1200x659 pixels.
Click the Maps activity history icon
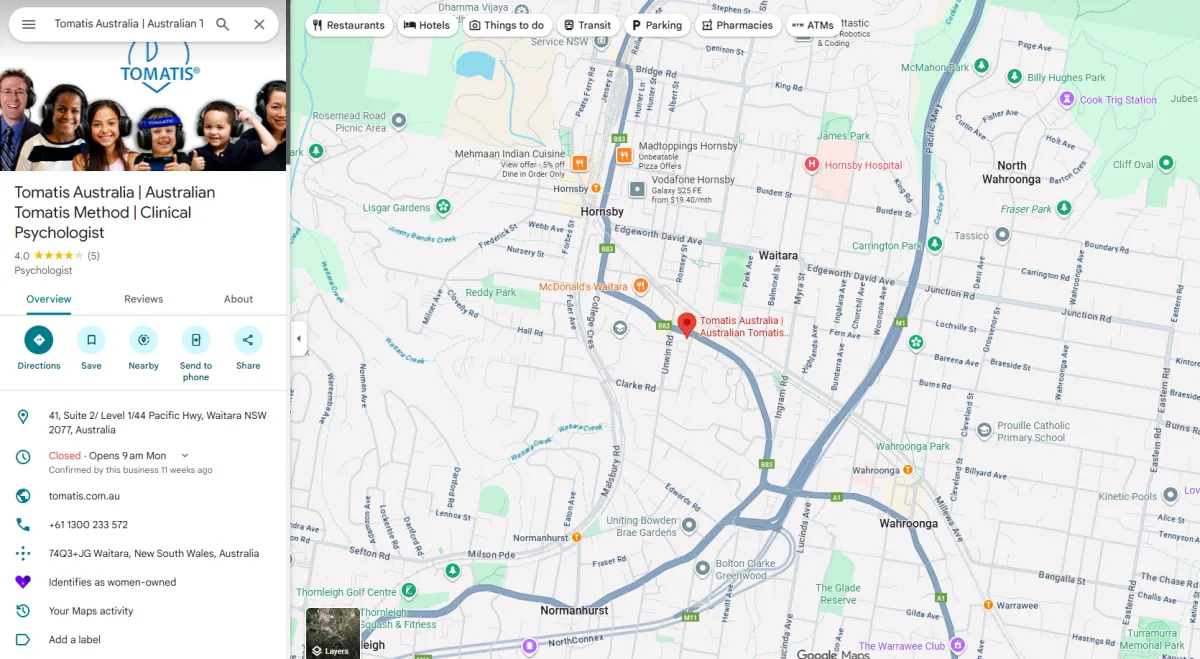(x=23, y=611)
